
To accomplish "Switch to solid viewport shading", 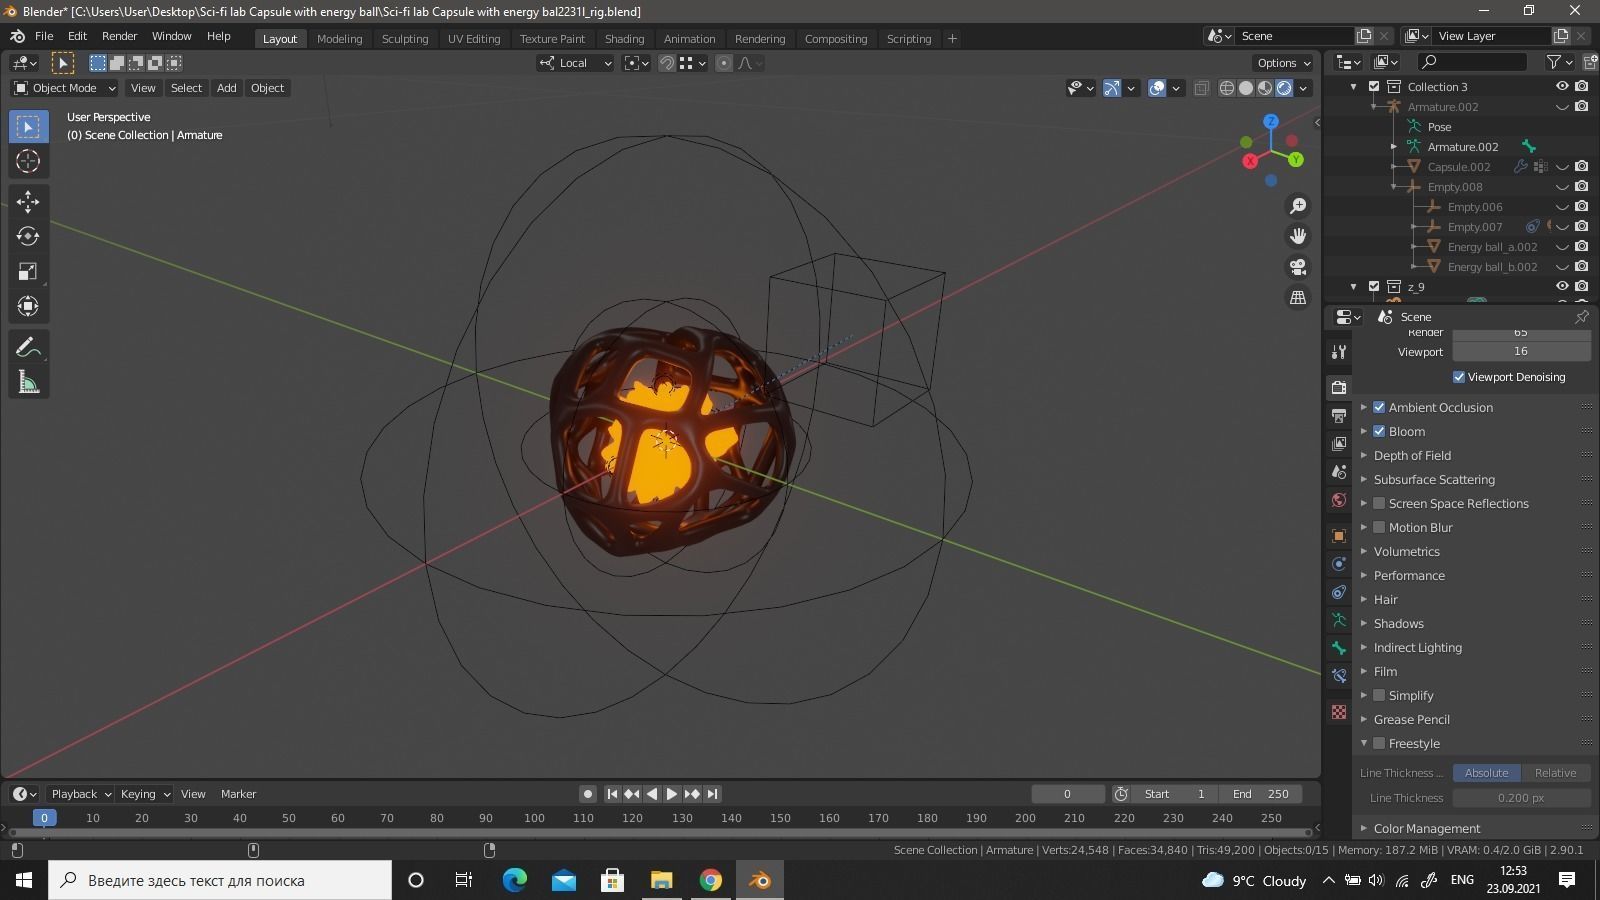I will click(x=1246, y=88).
